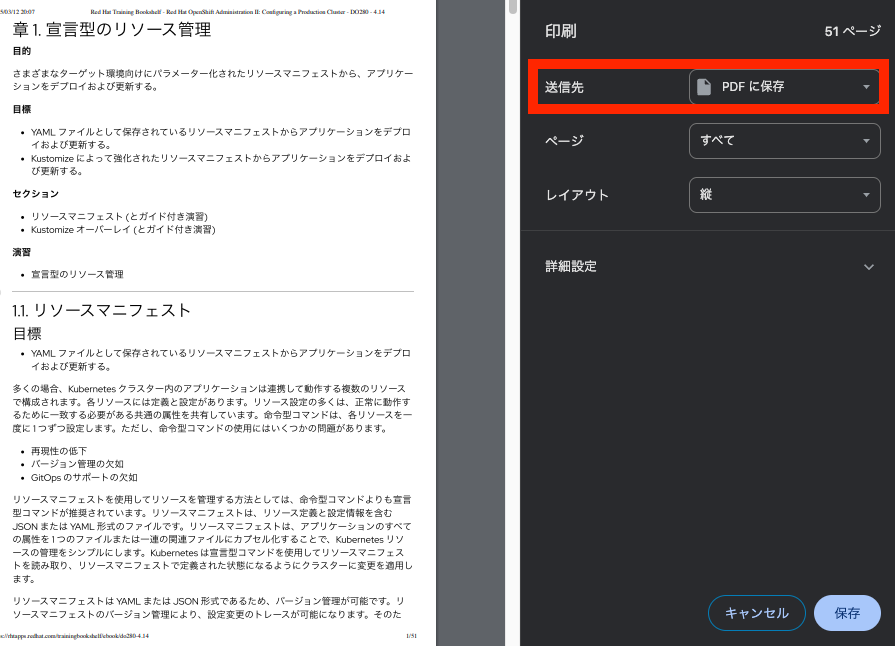Click the print preview scrollbar thumb
895x646 pixels.
coord(513,8)
